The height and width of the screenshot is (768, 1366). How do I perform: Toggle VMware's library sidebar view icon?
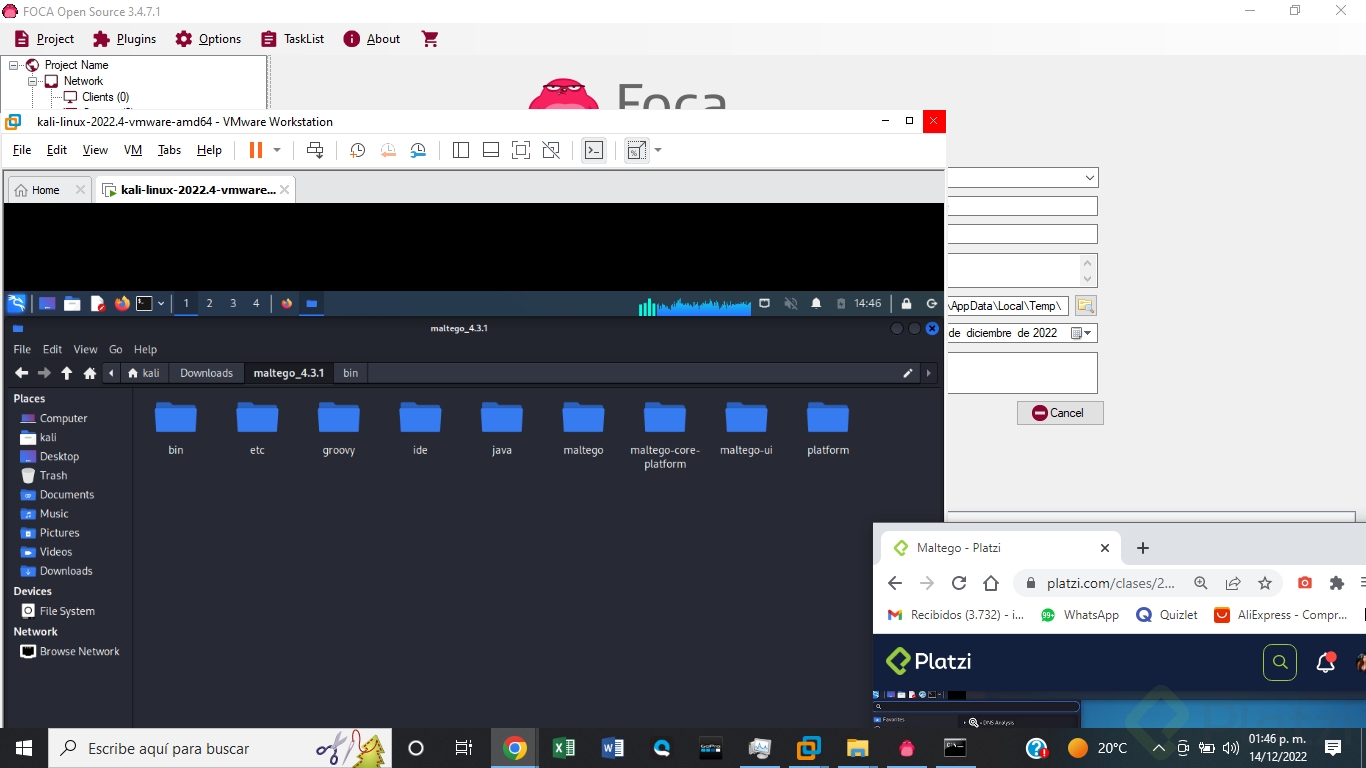[461, 150]
